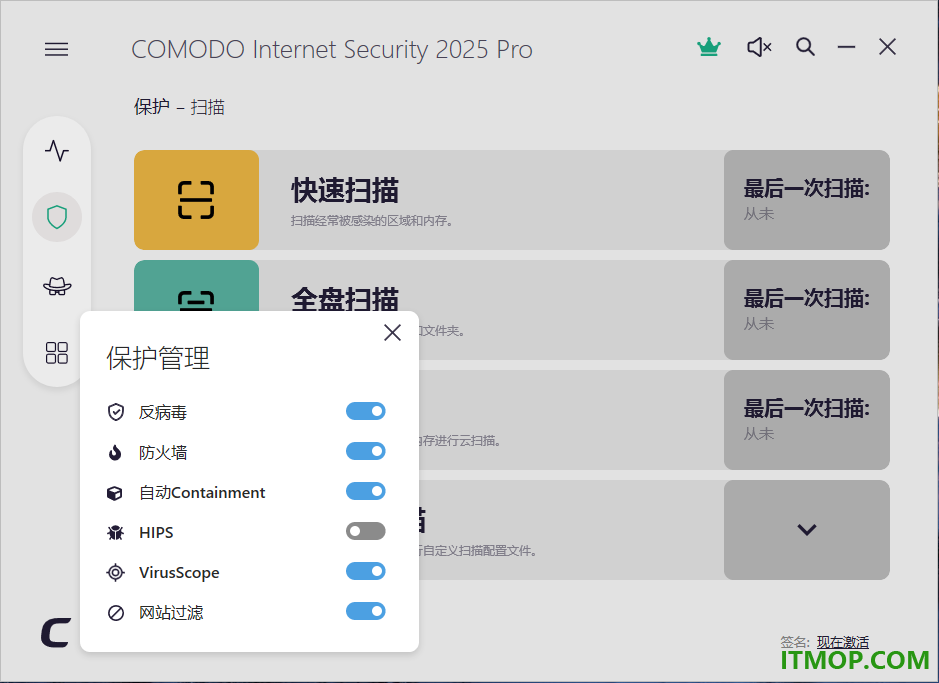939x683 pixels.
Task: Click the antivirus shield check icon
Action: click(116, 412)
